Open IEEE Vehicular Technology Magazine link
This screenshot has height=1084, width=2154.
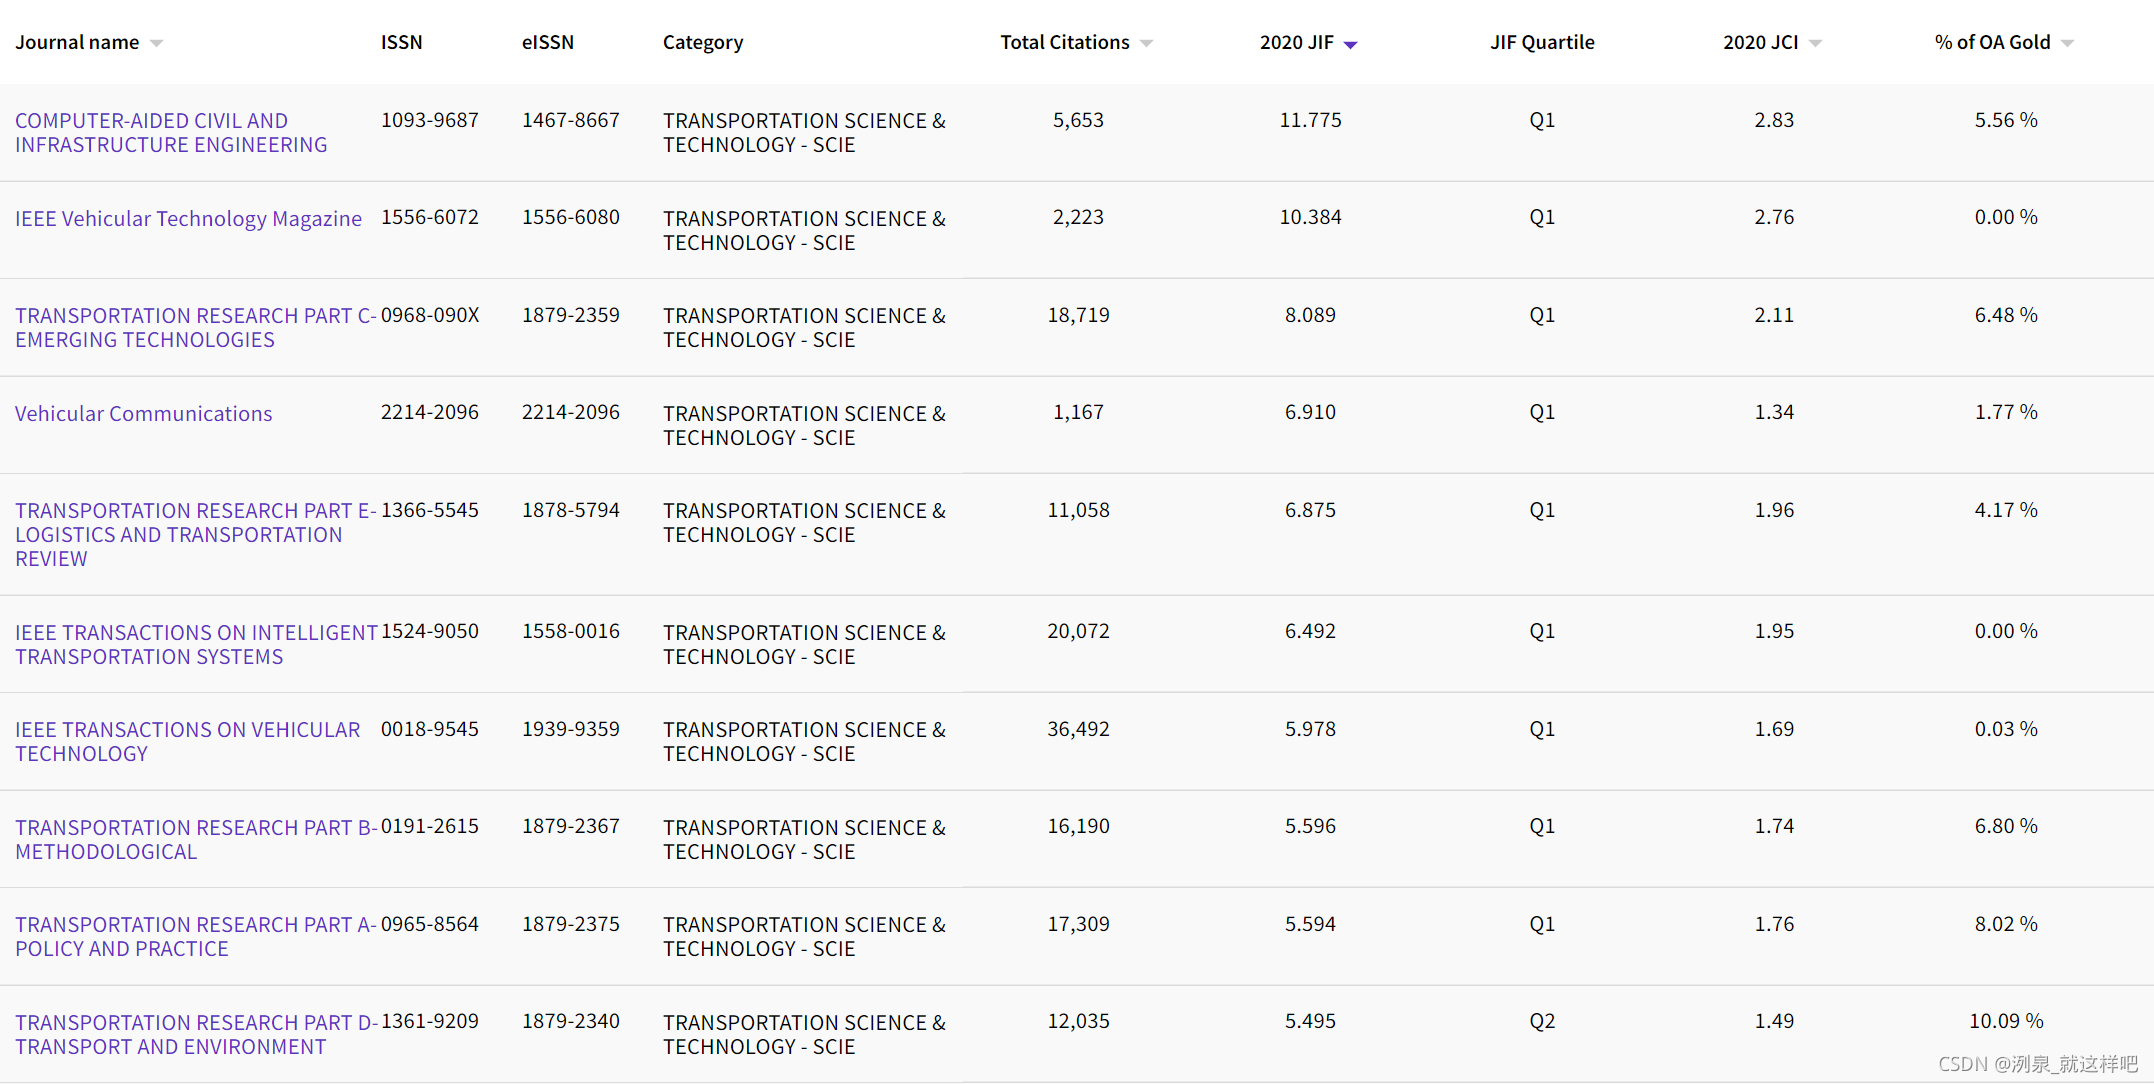[x=188, y=219]
